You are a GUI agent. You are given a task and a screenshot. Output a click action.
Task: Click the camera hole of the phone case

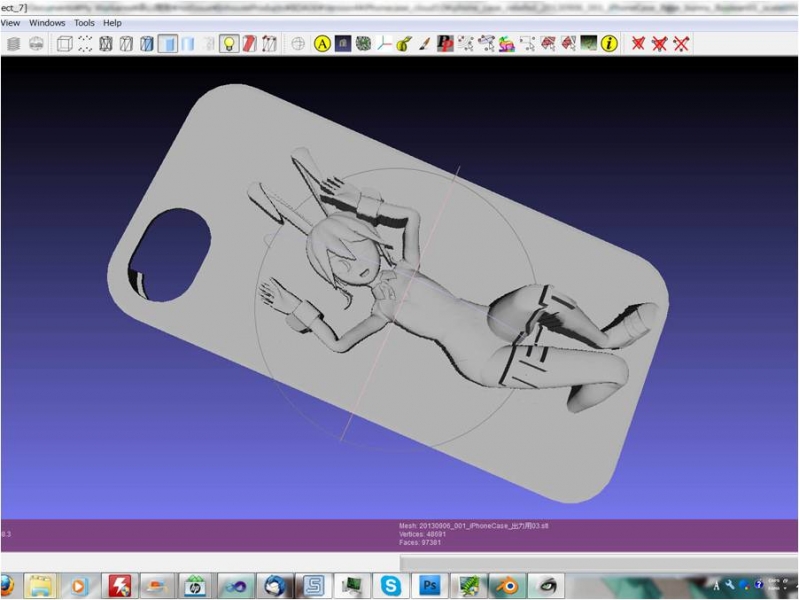pyautogui.click(x=169, y=255)
